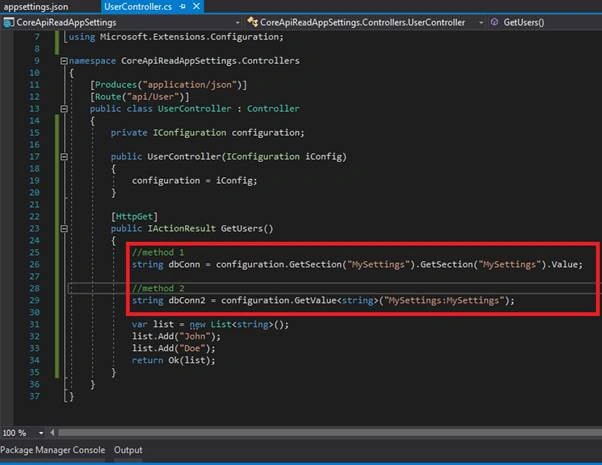Click on the [HttpGet] attribute
Image resolution: width=602 pixels, height=465 pixels.
(134, 217)
